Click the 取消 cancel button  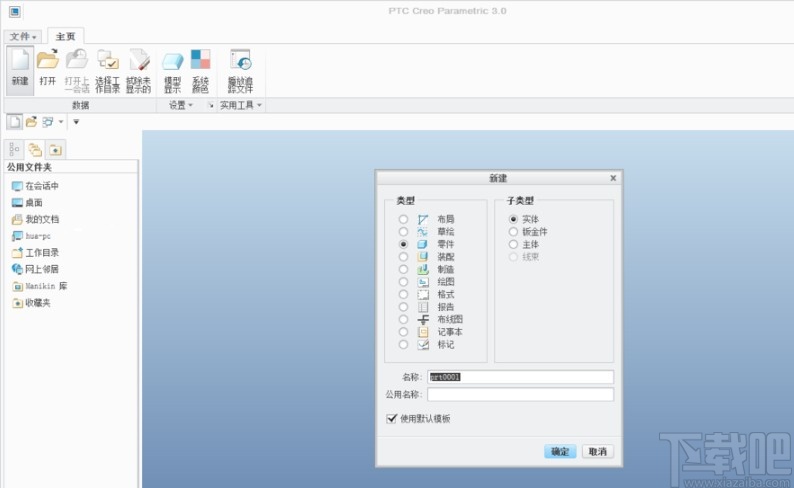pyautogui.click(x=598, y=452)
